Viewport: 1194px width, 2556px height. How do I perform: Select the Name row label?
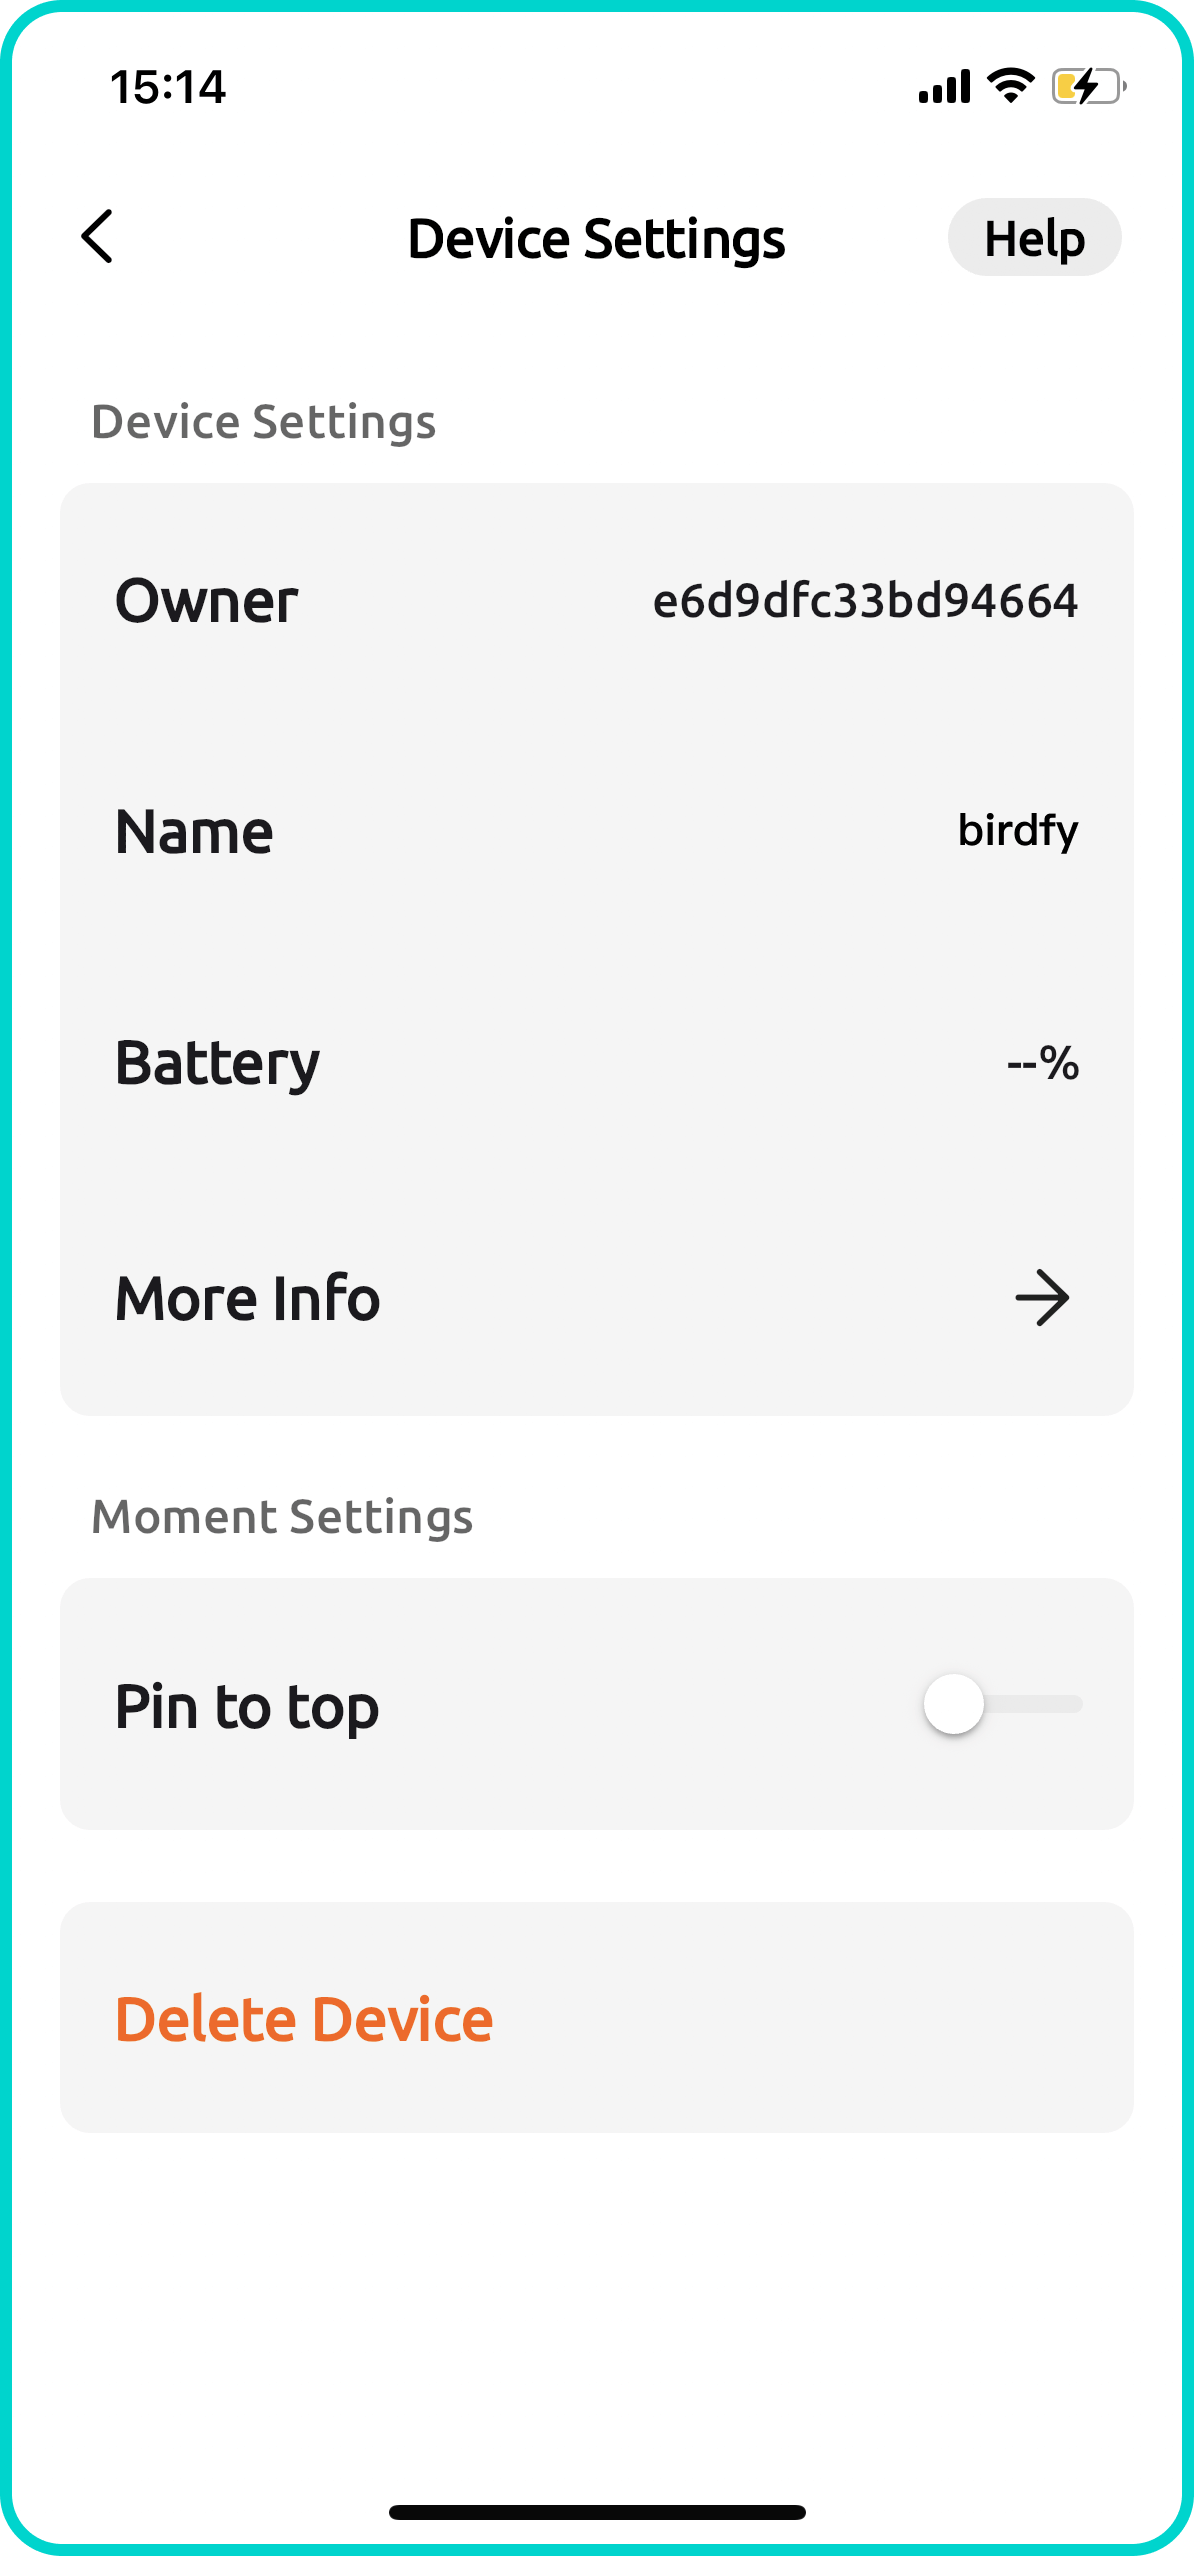194,832
